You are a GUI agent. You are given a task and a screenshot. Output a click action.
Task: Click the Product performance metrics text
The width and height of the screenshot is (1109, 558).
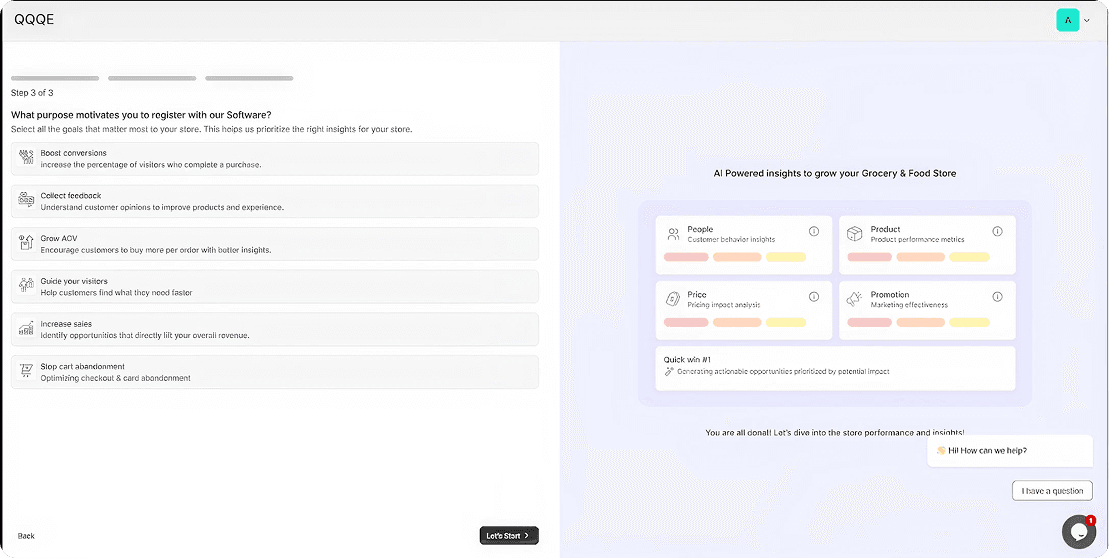(917, 240)
